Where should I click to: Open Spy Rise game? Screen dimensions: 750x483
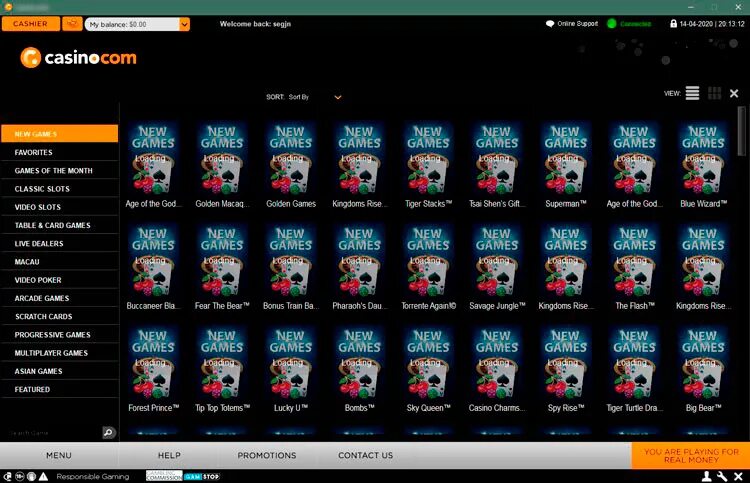point(566,363)
